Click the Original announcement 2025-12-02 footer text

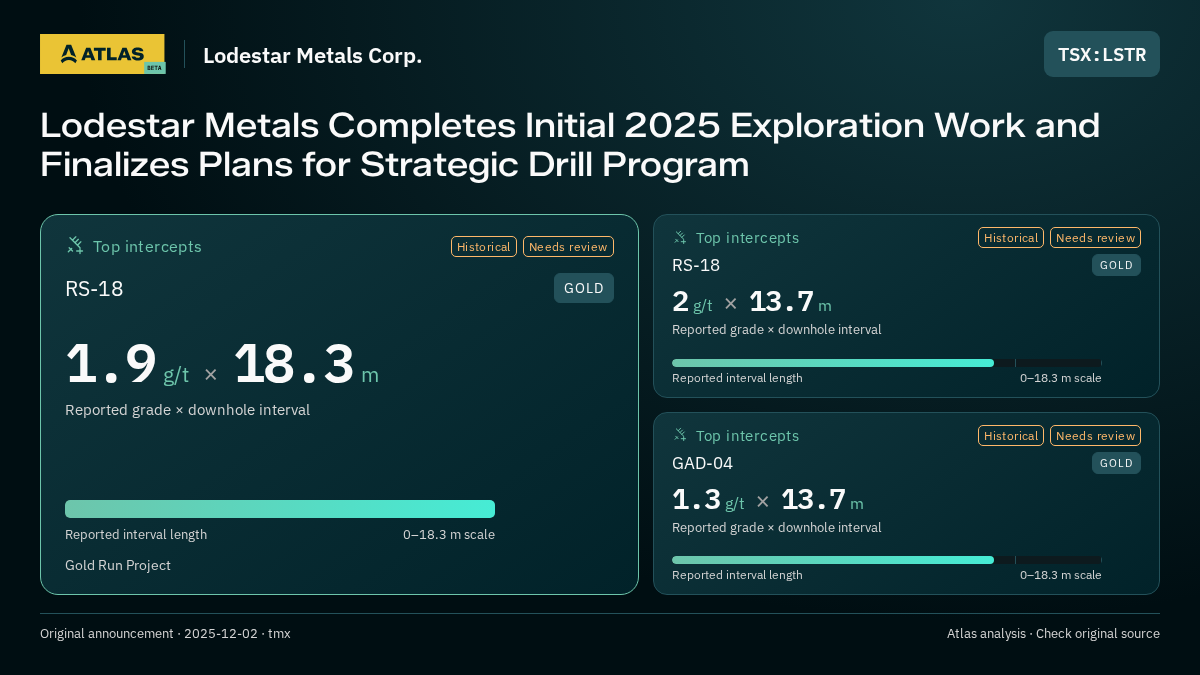[x=165, y=634]
